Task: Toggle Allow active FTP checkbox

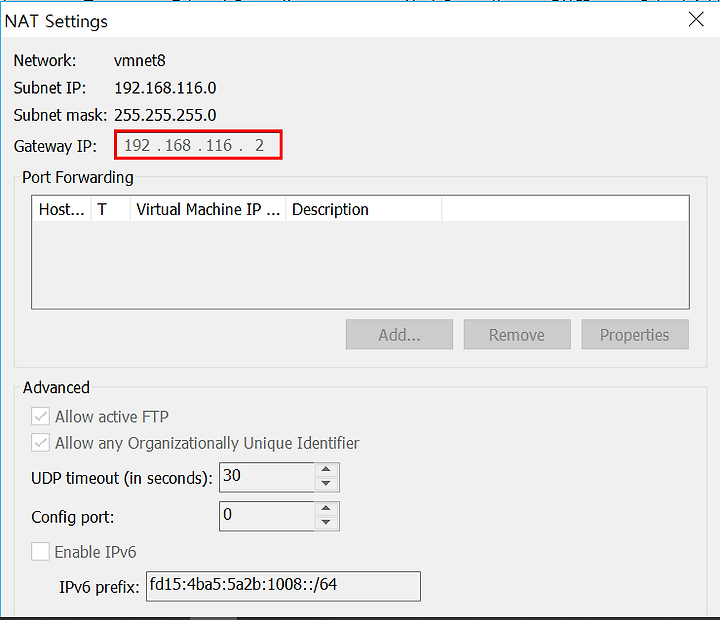Action: (40, 417)
